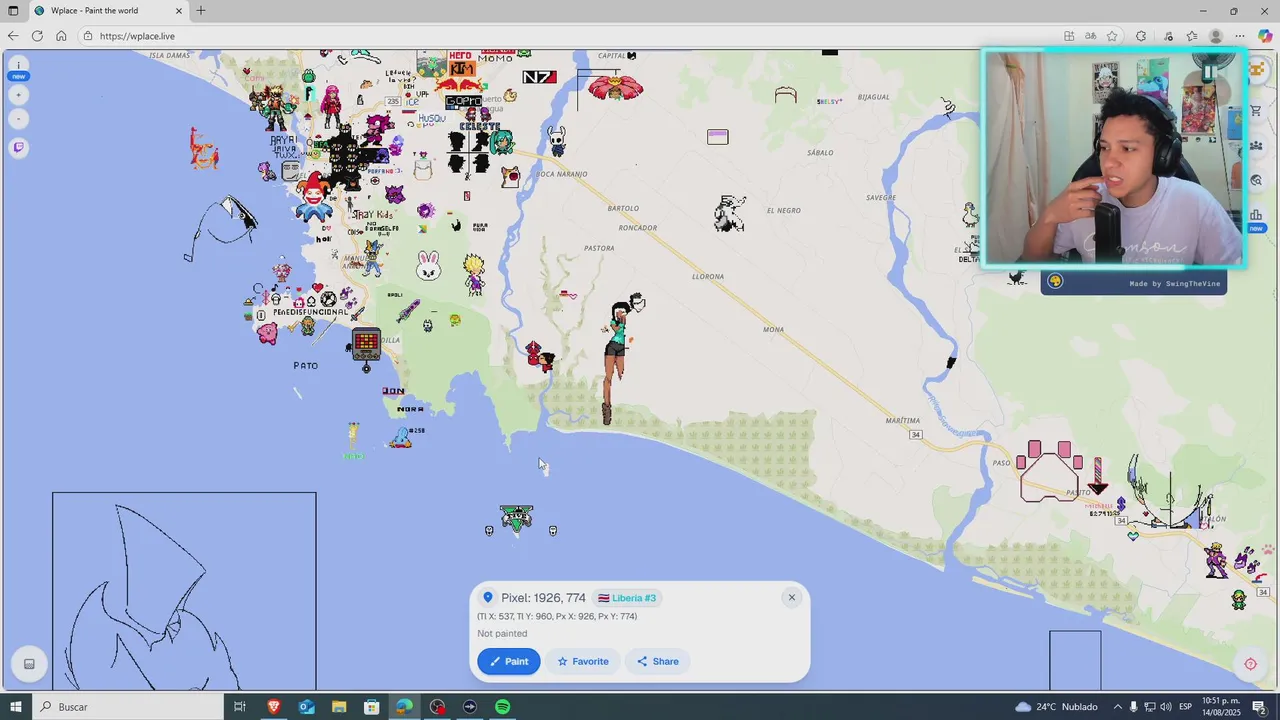
Task: Open the Liberia #3 region link
Action: [627, 598]
